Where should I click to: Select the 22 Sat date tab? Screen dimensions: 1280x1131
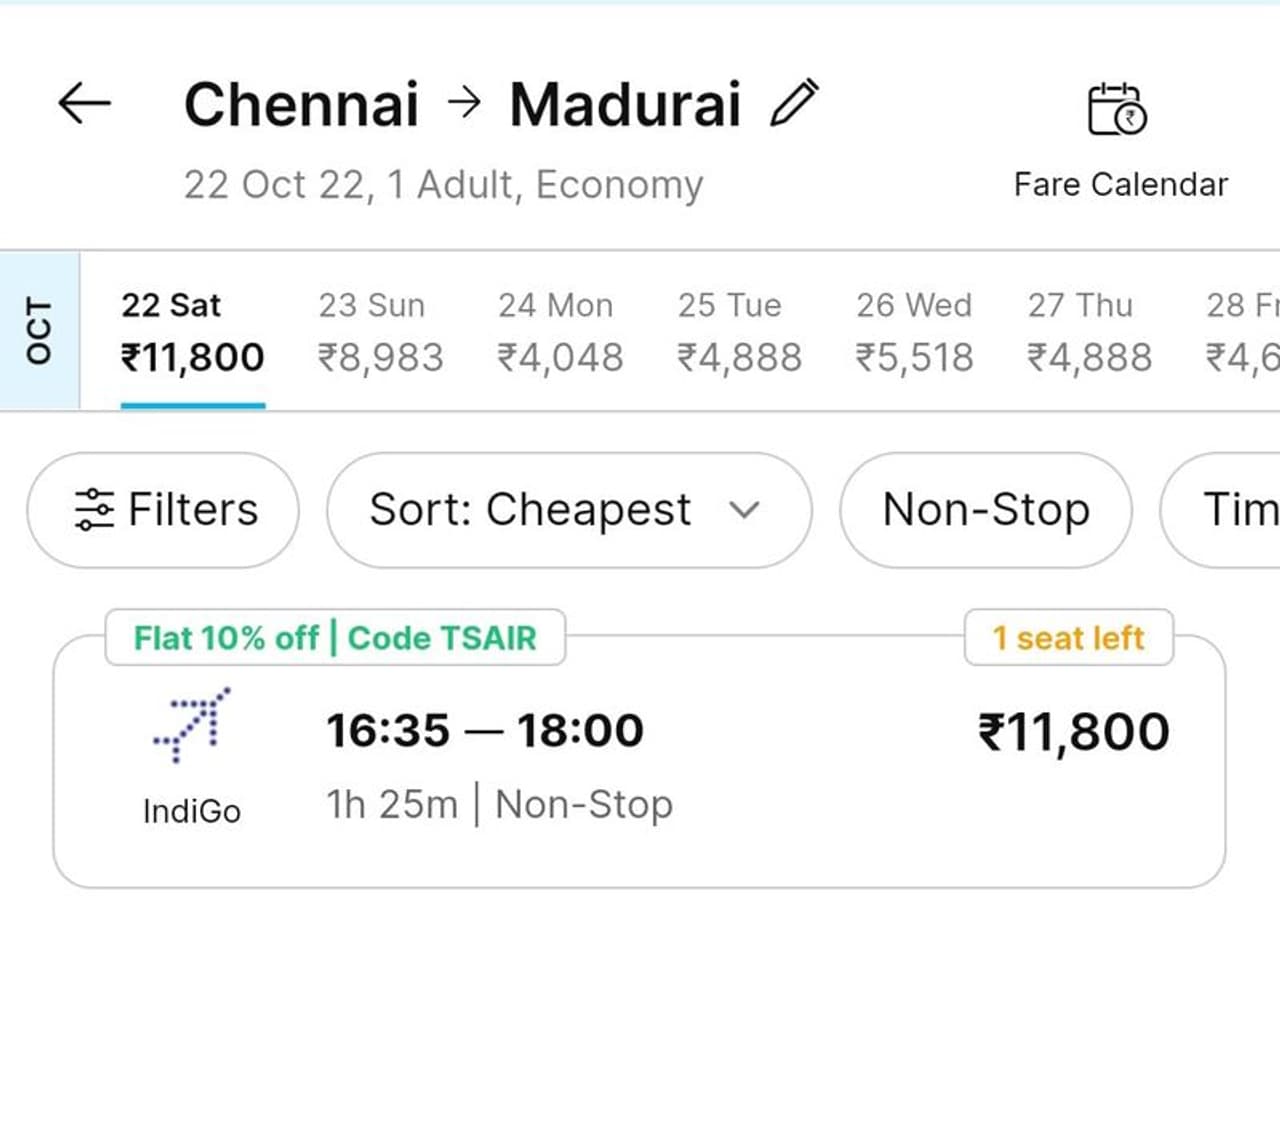(192, 332)
